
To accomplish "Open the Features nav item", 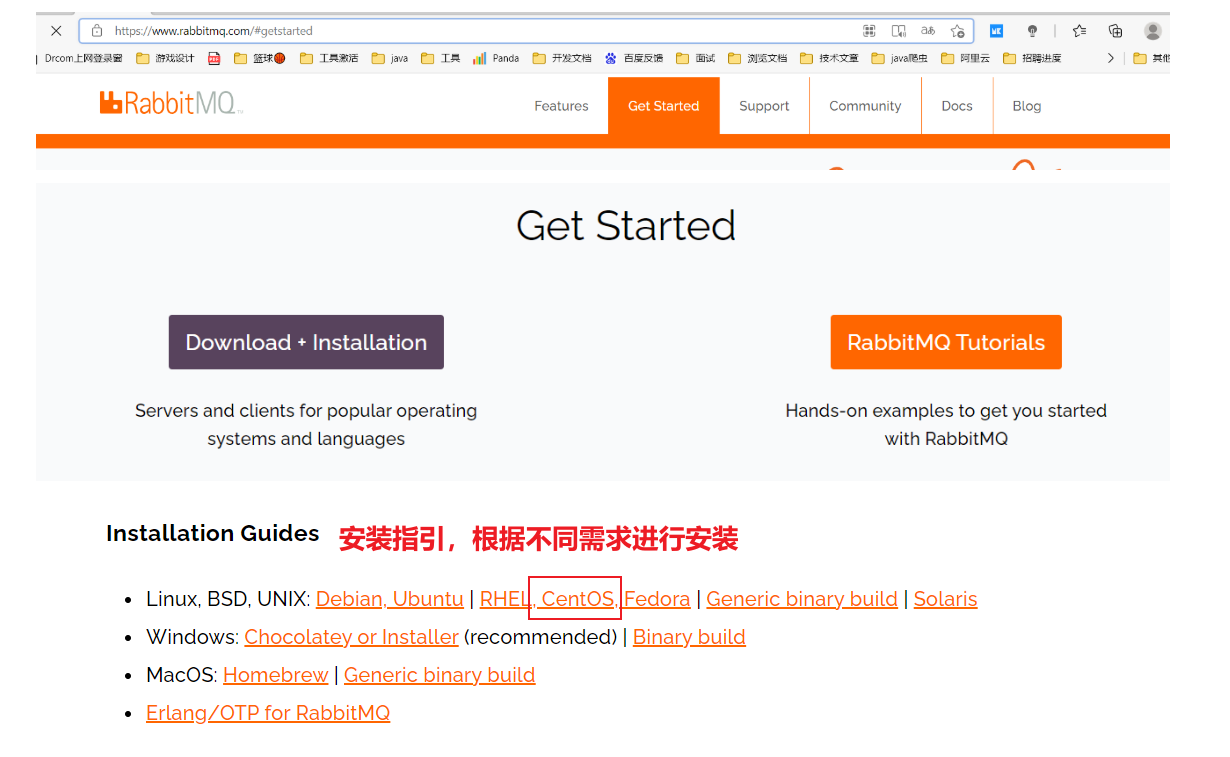I will [561, 106].
